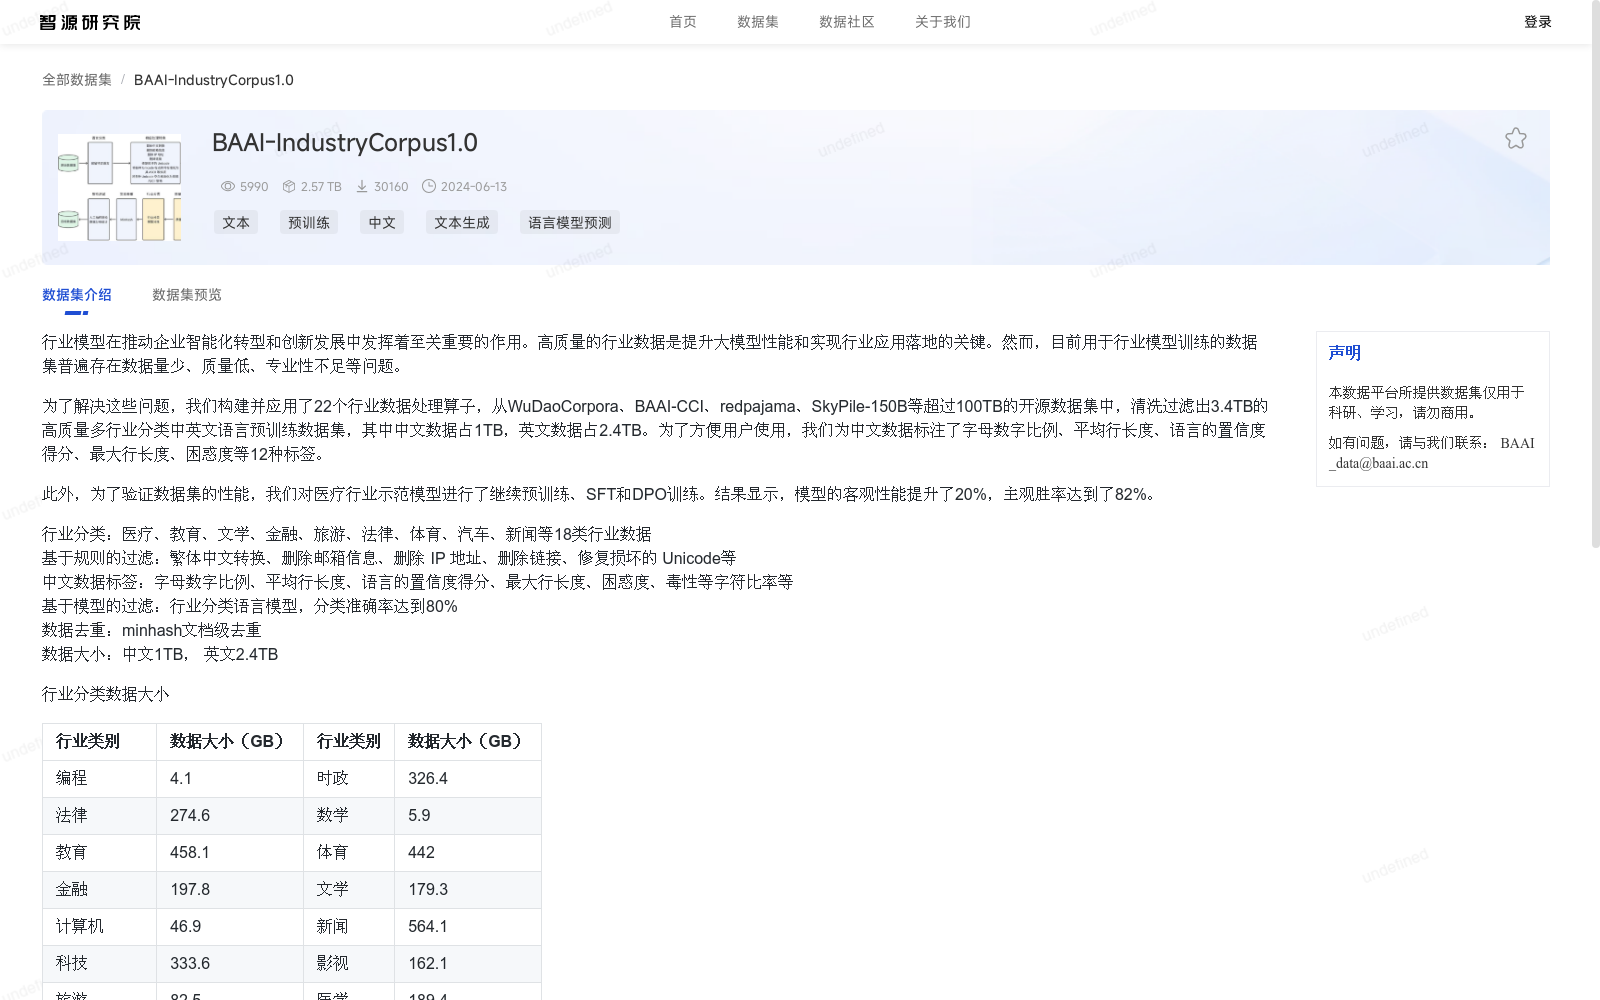This screenshot has width=1600, height=1000.
Task: Open the 智源研究院 logo homepage
Action: tap(90, 22)
